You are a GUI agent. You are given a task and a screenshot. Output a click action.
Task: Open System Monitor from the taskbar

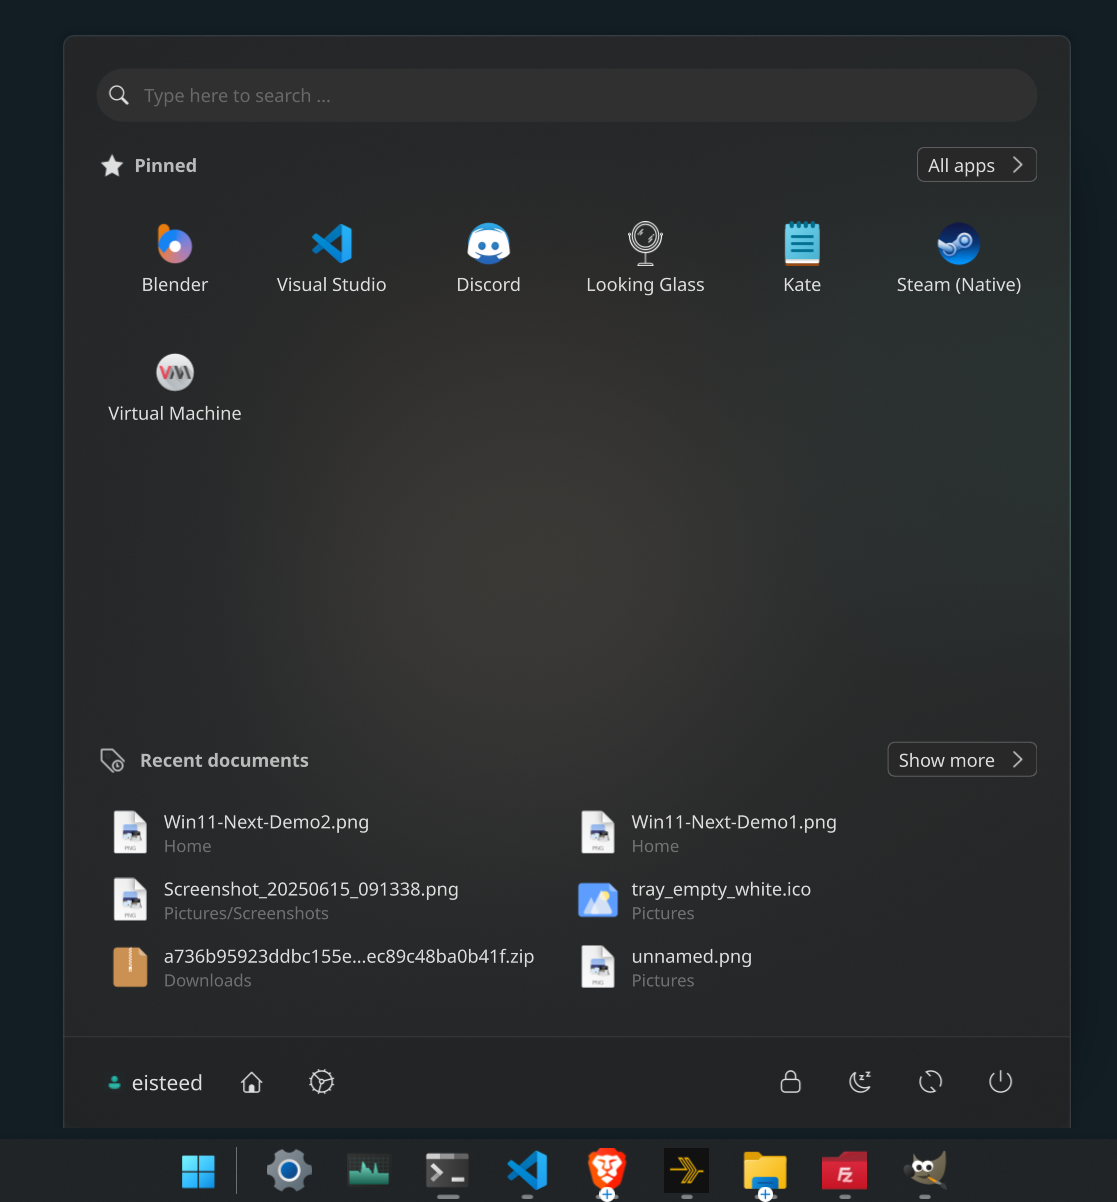click(x=368, y=1170)
